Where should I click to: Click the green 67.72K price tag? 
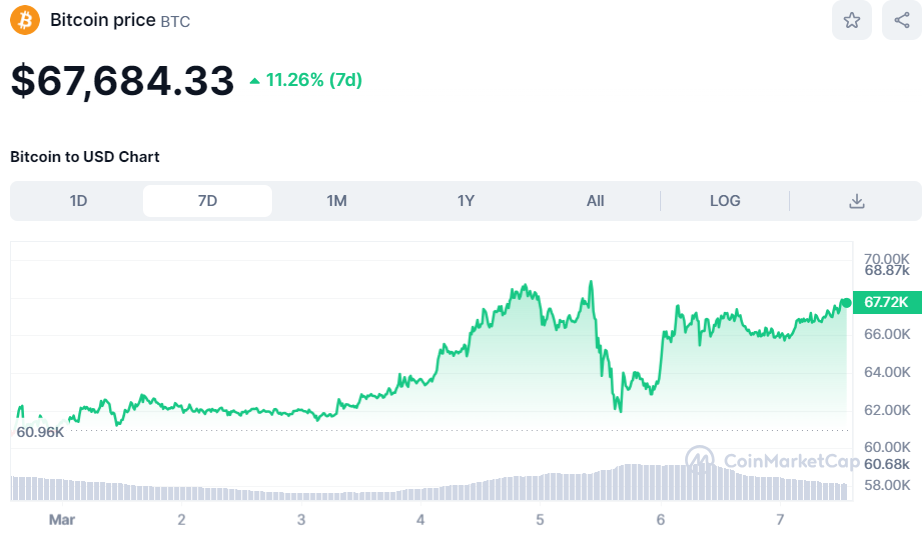coord(886,302)
